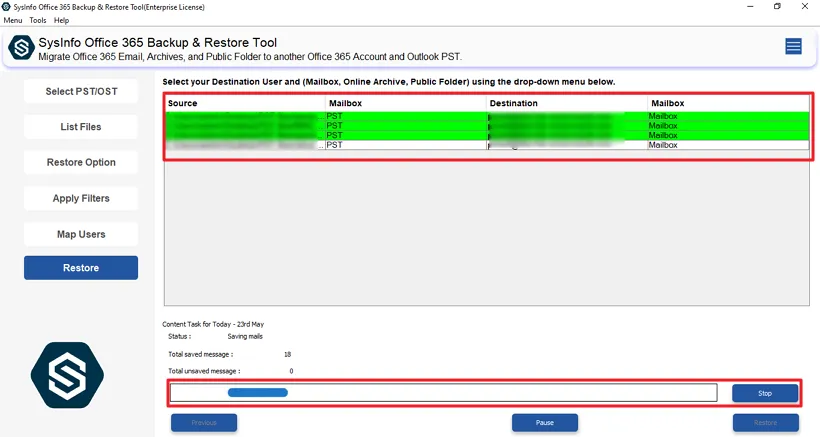Click the Saving mails status text
The width and height of the screenshot is (820, 437).
click(x=245, y=337)
